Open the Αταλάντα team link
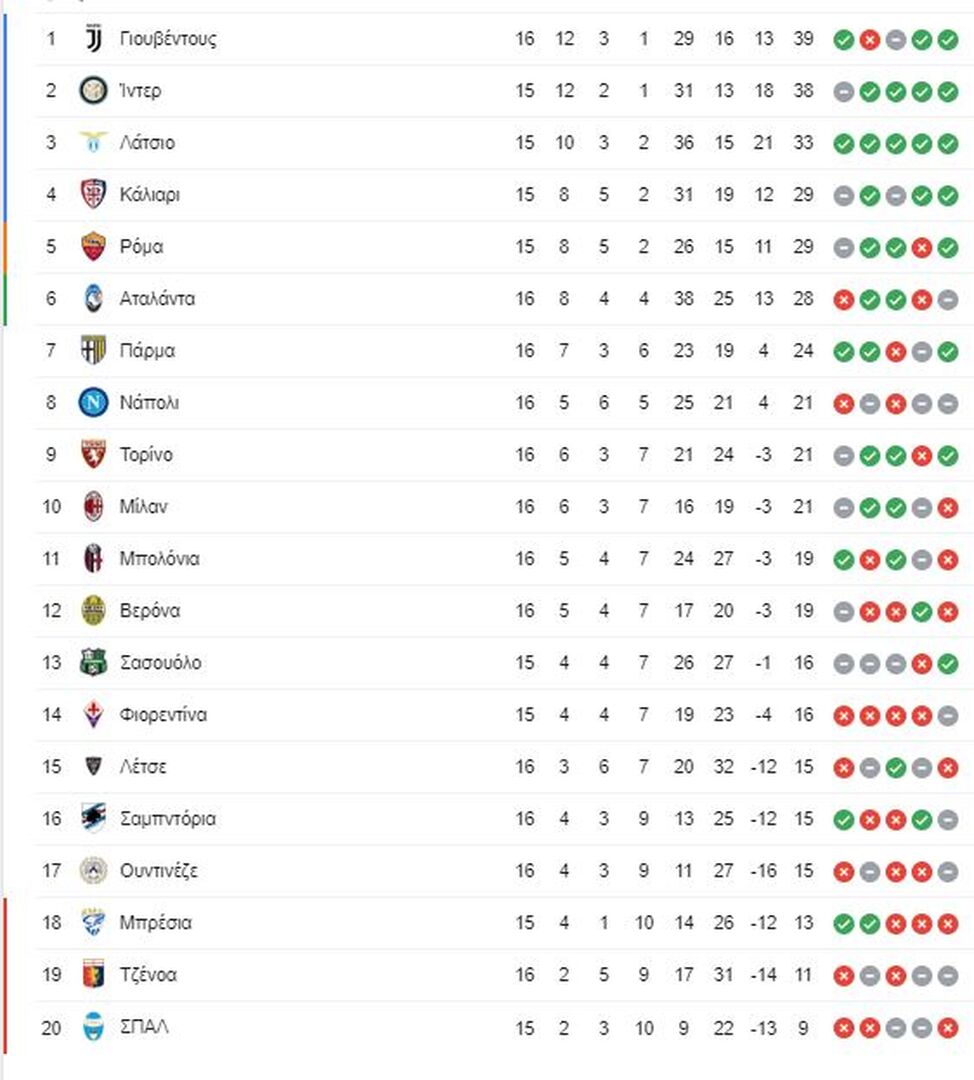Screen dimensions: 974x1080 157,299
